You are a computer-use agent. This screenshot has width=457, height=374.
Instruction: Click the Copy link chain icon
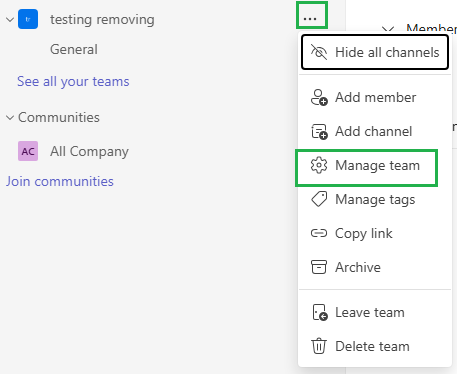point(319,233)
